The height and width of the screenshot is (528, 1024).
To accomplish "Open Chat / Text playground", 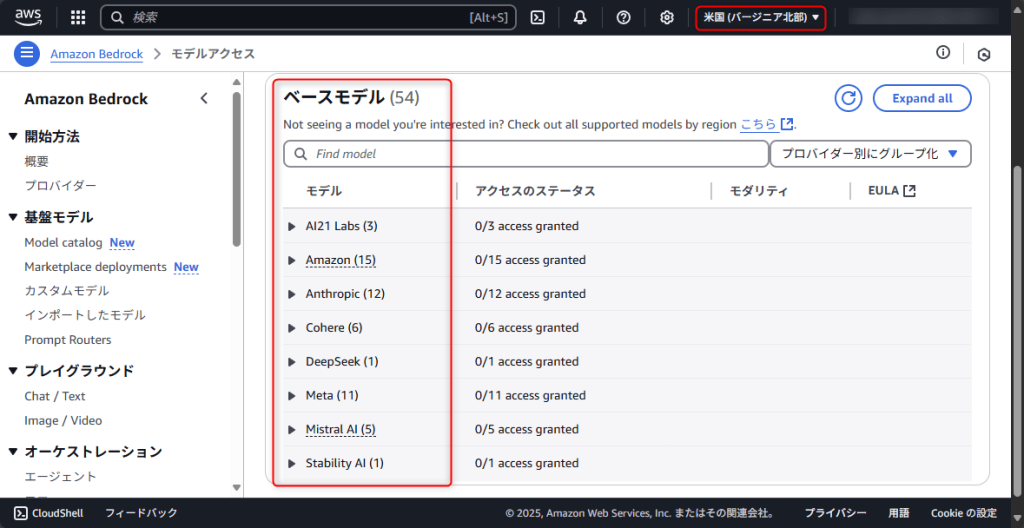I will tap(55, 396).
